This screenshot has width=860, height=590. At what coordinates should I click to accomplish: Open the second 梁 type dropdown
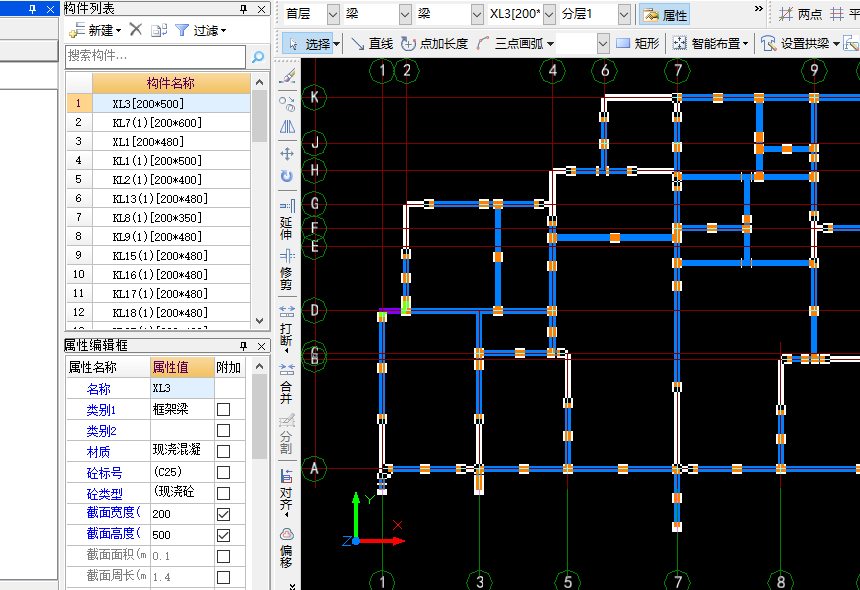click(477, 14)
